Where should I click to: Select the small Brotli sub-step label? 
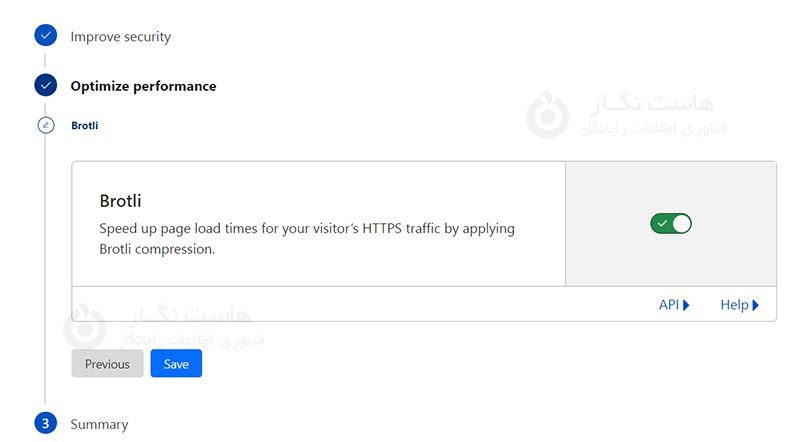pyautogui.click(x=84, y=126)
